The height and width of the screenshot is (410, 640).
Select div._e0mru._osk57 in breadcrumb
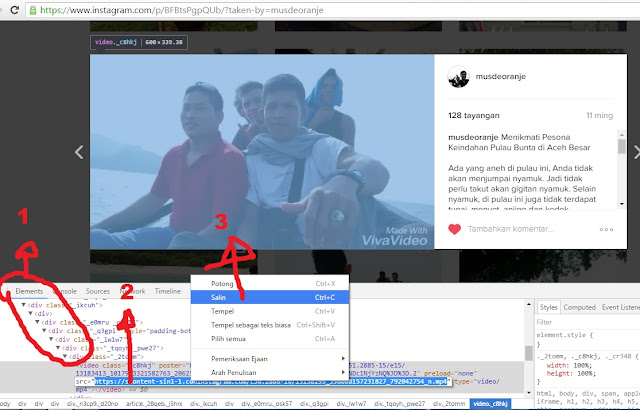click(267, 403)
